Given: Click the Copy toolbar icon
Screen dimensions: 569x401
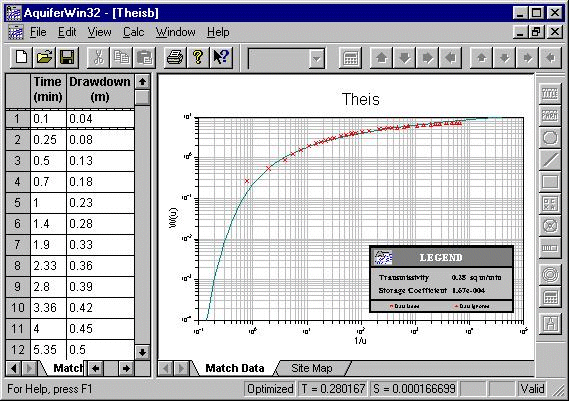Looking at the screenshot, I should (x=121, y=57).
